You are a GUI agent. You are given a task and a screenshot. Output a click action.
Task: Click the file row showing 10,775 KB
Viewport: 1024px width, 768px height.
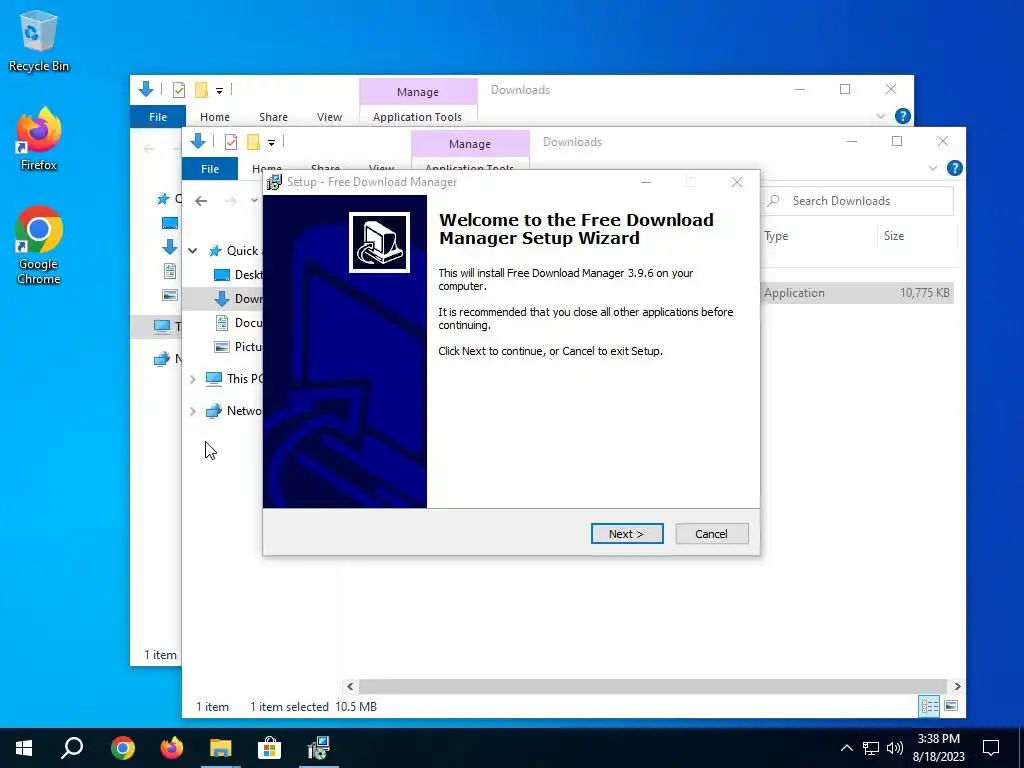point(857,293)
